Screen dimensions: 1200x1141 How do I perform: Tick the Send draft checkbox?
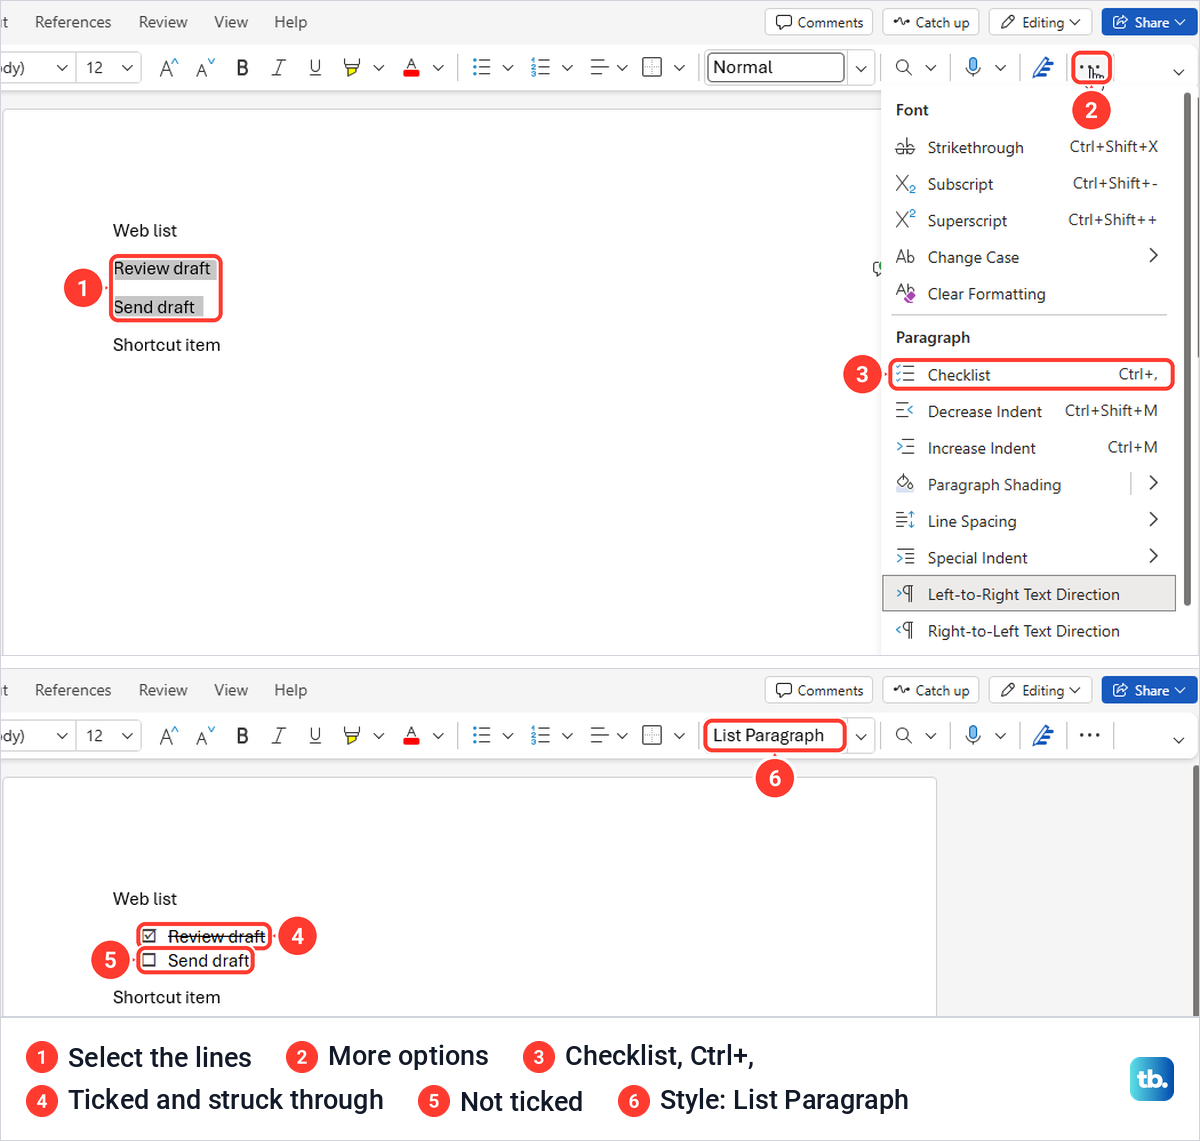(x=149, y=960)
